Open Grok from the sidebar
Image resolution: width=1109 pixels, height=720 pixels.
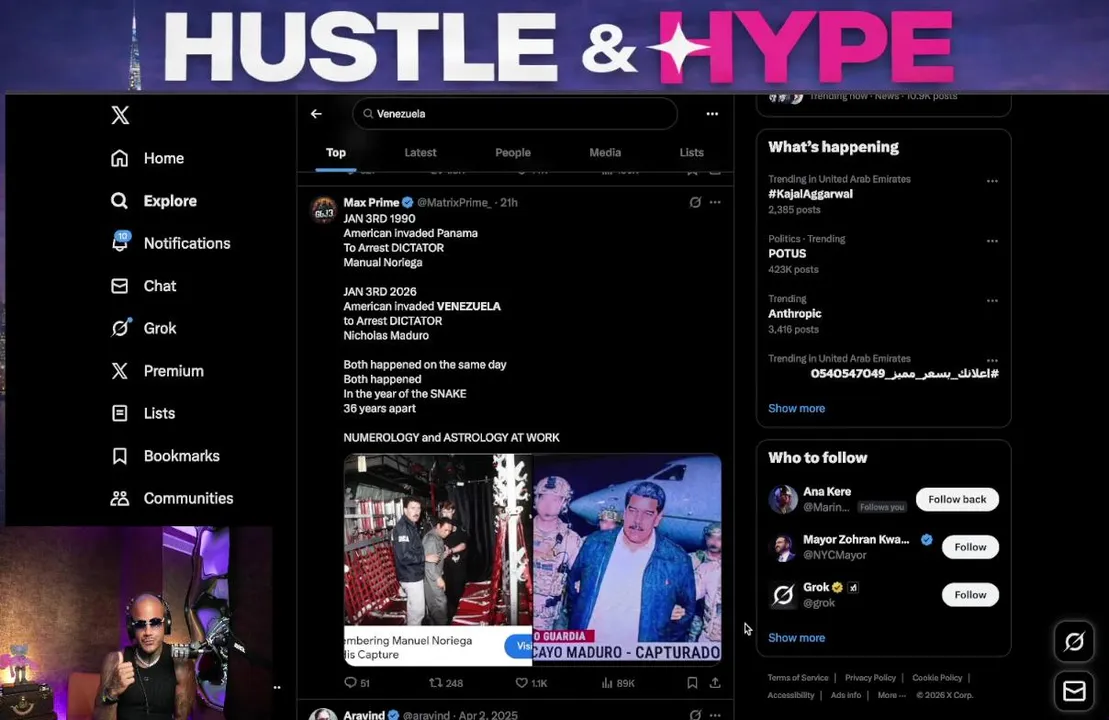(144, 328)
